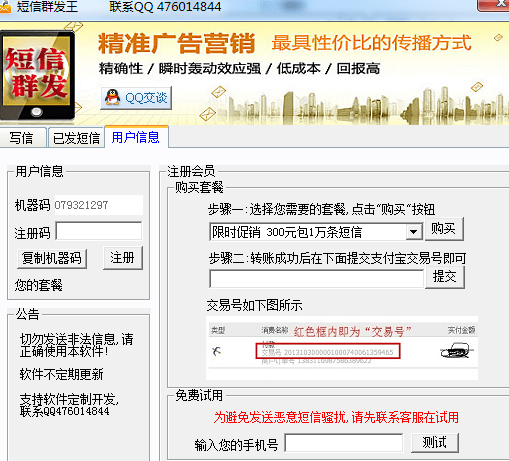This screenshot has height=461, width=509.
Task: Click title bar text 联系QQ 476014844
Action: point(165,7)
